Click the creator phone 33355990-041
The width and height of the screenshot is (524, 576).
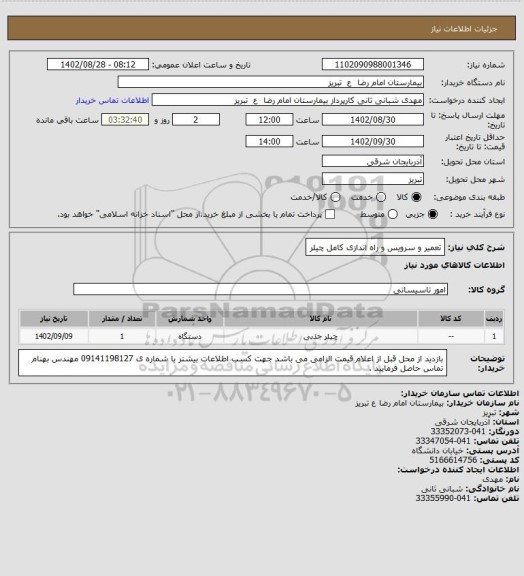click(443, 498)
